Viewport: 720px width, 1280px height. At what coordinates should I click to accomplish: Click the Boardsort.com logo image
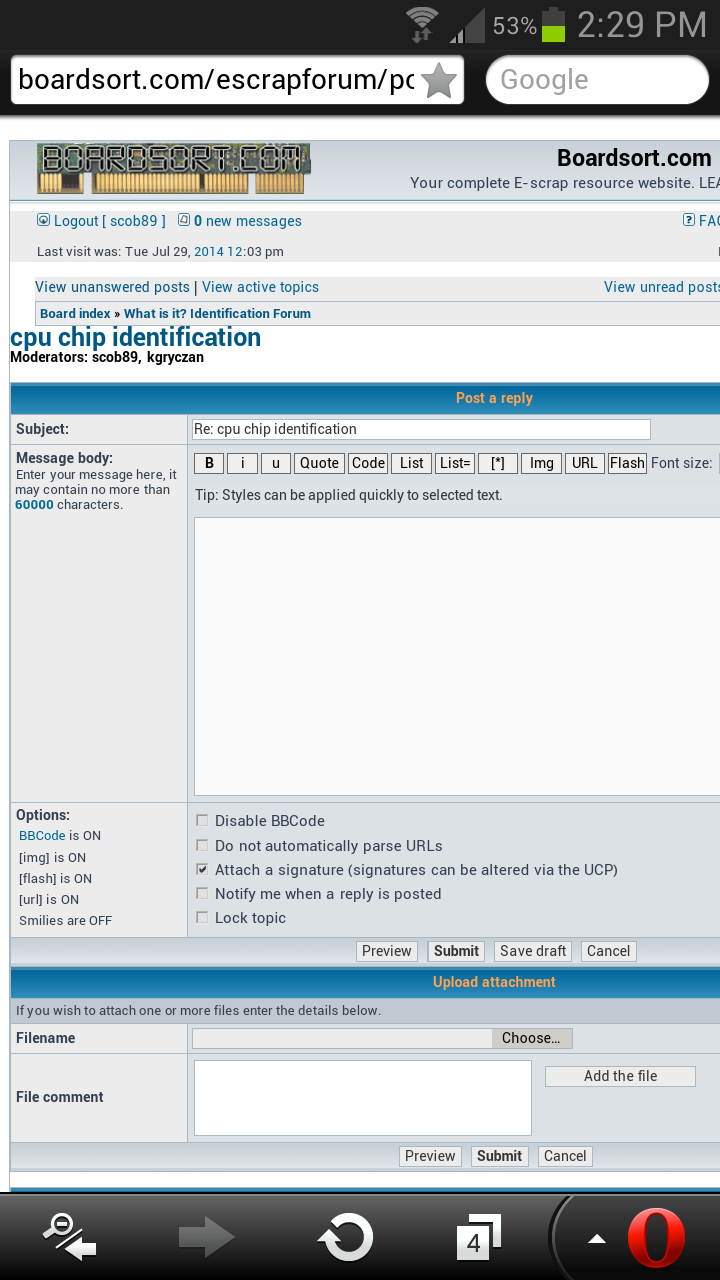click(173, 169)
